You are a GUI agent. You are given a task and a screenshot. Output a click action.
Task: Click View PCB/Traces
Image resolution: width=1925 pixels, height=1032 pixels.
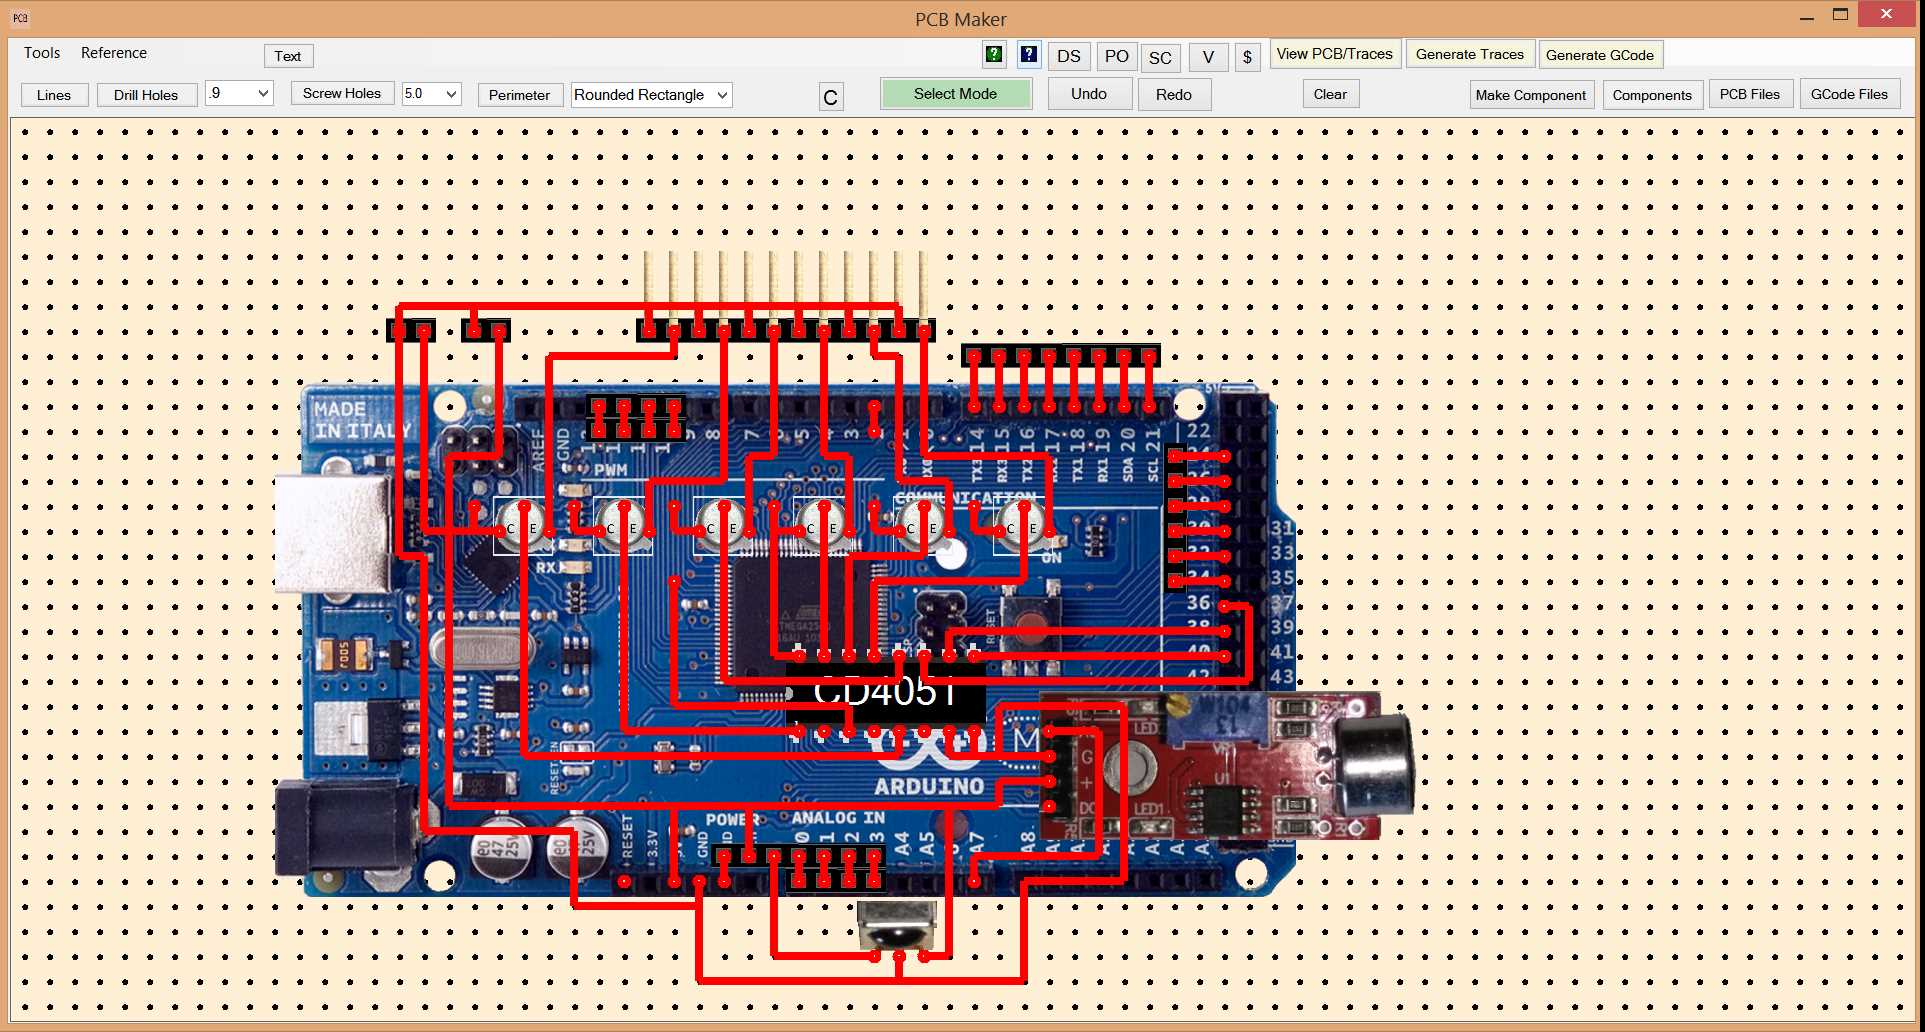pos(1335,54)
